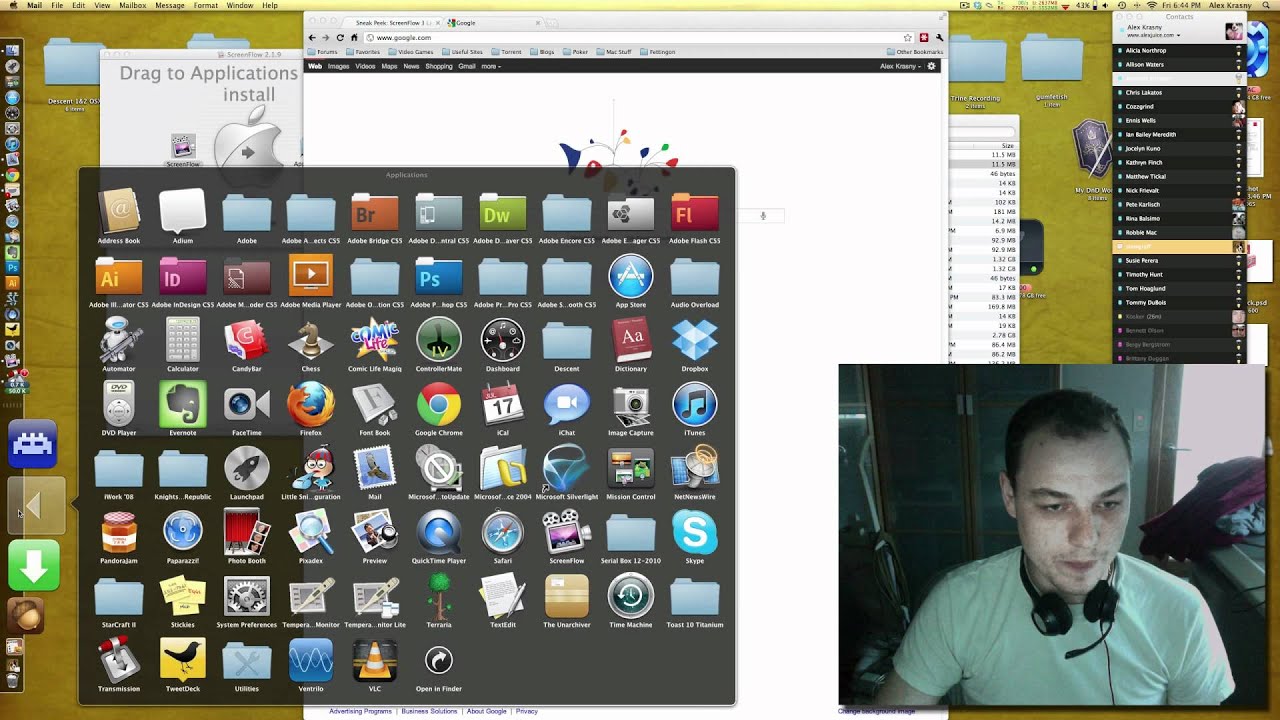The image size is (1280, 720).
Task: Launch Launchpad
Action: [x=247, y=469]
